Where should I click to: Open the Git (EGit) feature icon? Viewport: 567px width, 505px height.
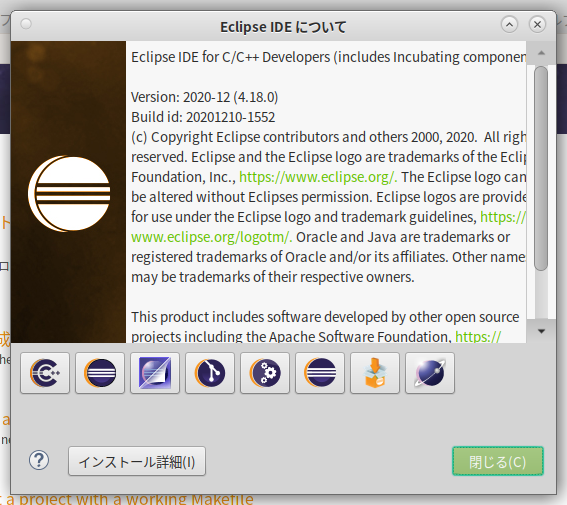tap(210, 373)
